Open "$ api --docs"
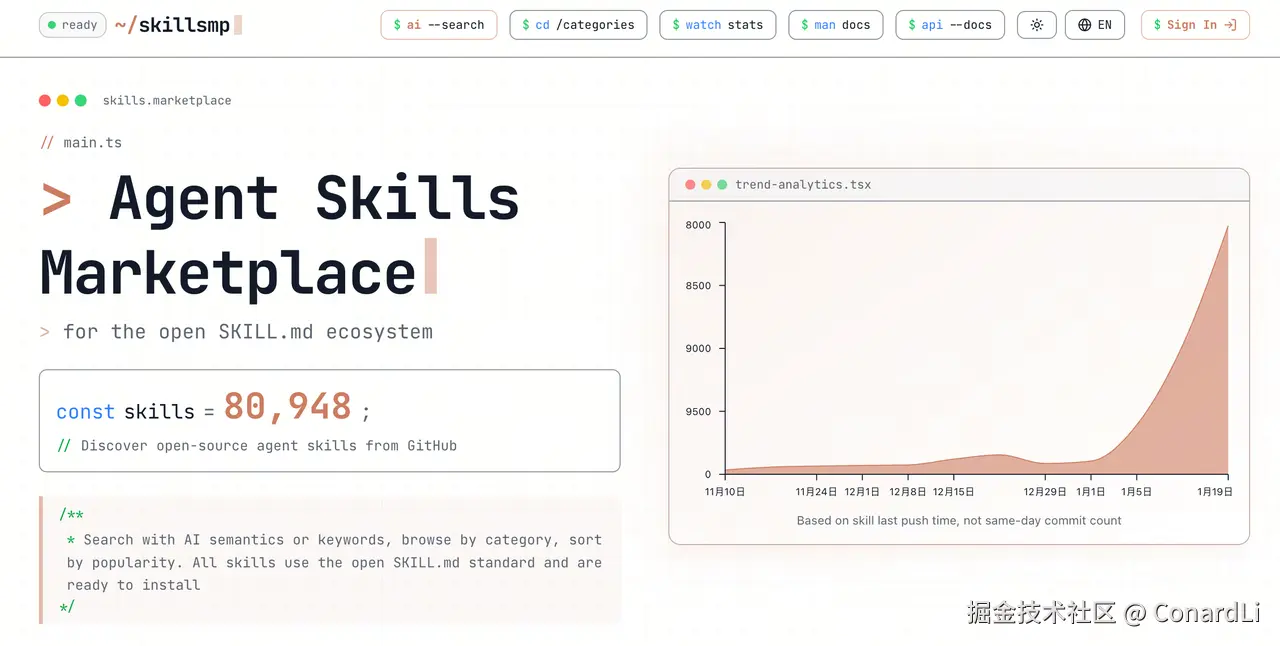1280x646 pixels. pyautogui.click(x=949, y=24)
